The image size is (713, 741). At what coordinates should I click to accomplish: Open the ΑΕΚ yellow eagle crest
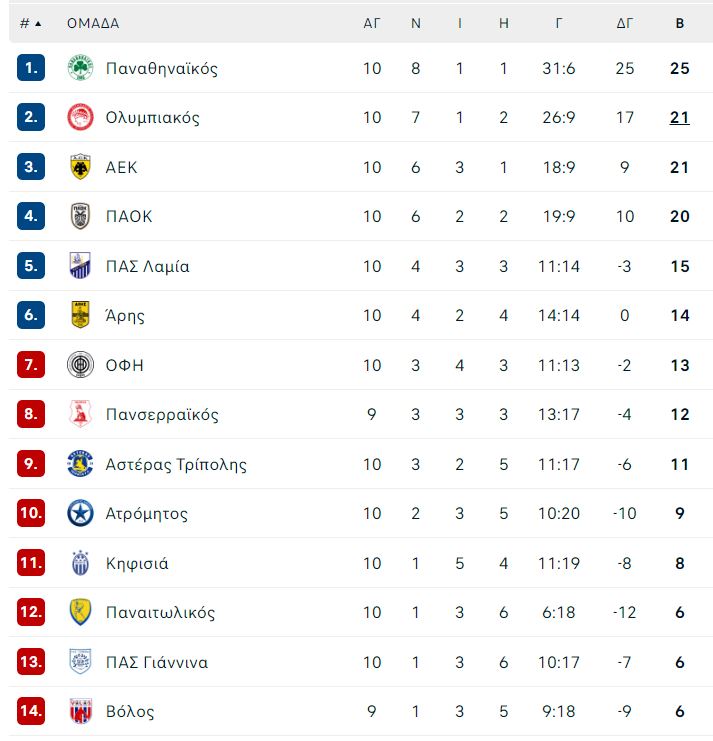(x=80, y=167)
